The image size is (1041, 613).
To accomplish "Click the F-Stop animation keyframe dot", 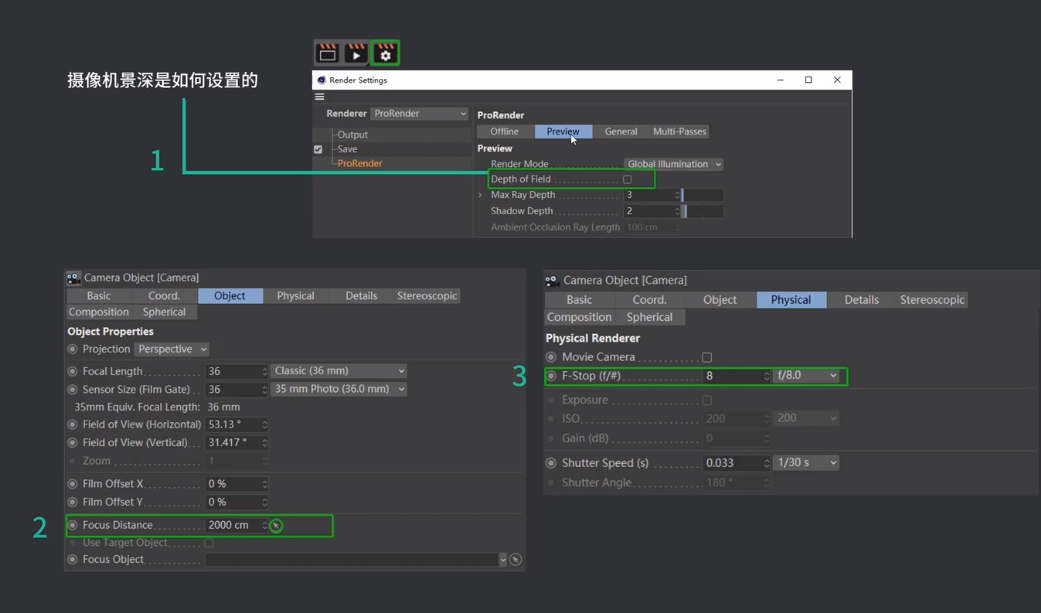I will coord(551,376).
